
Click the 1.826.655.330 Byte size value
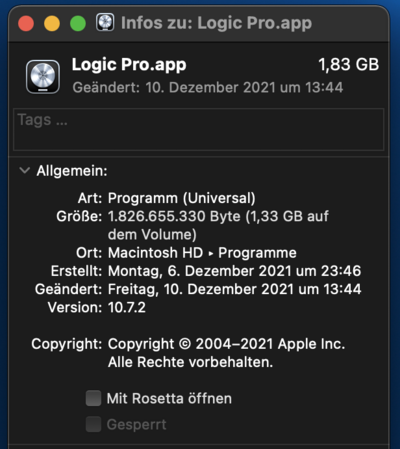174,216
